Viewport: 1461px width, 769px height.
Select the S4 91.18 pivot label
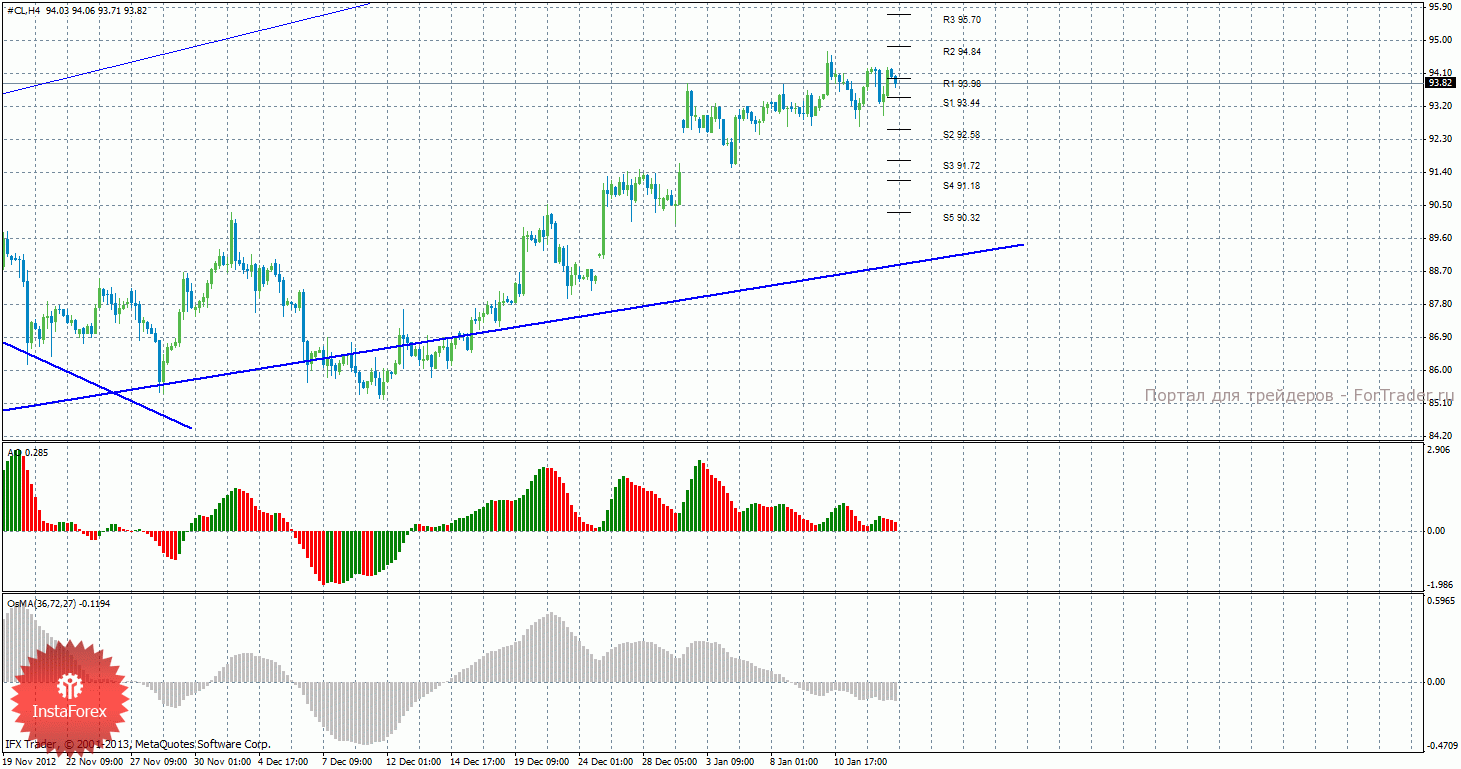point(962,186)
